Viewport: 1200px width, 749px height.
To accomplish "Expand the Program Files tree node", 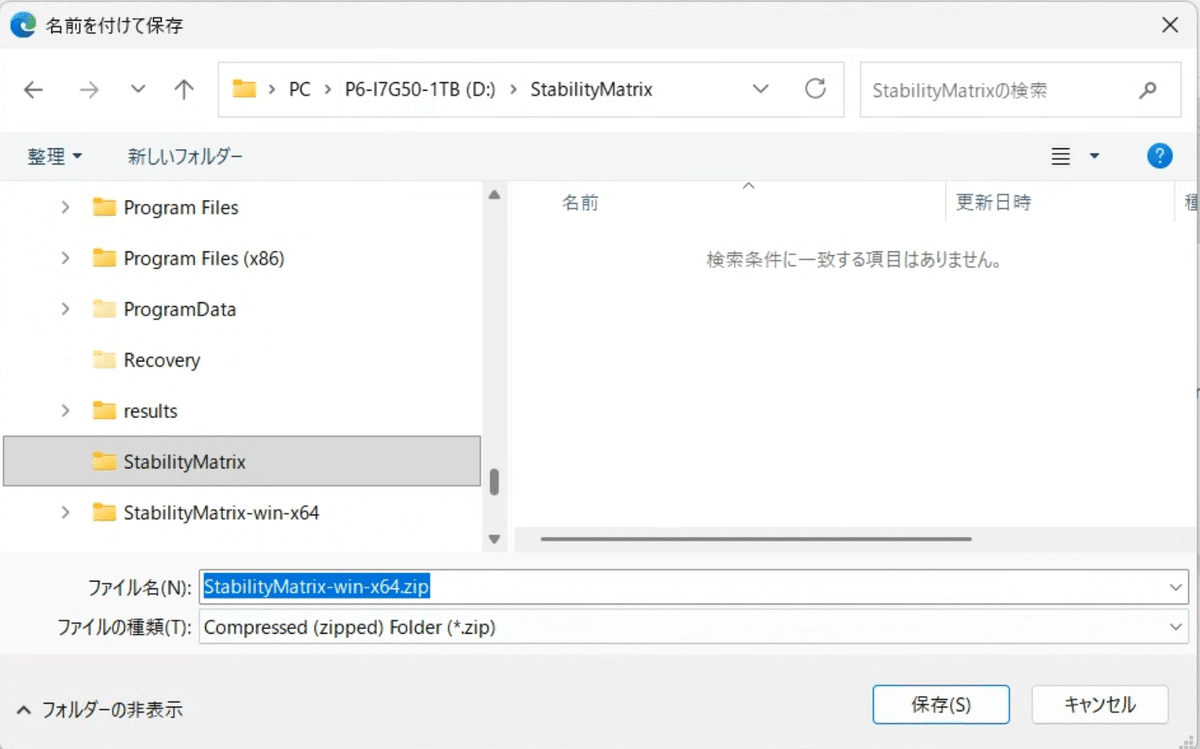I will pos(66,207).
